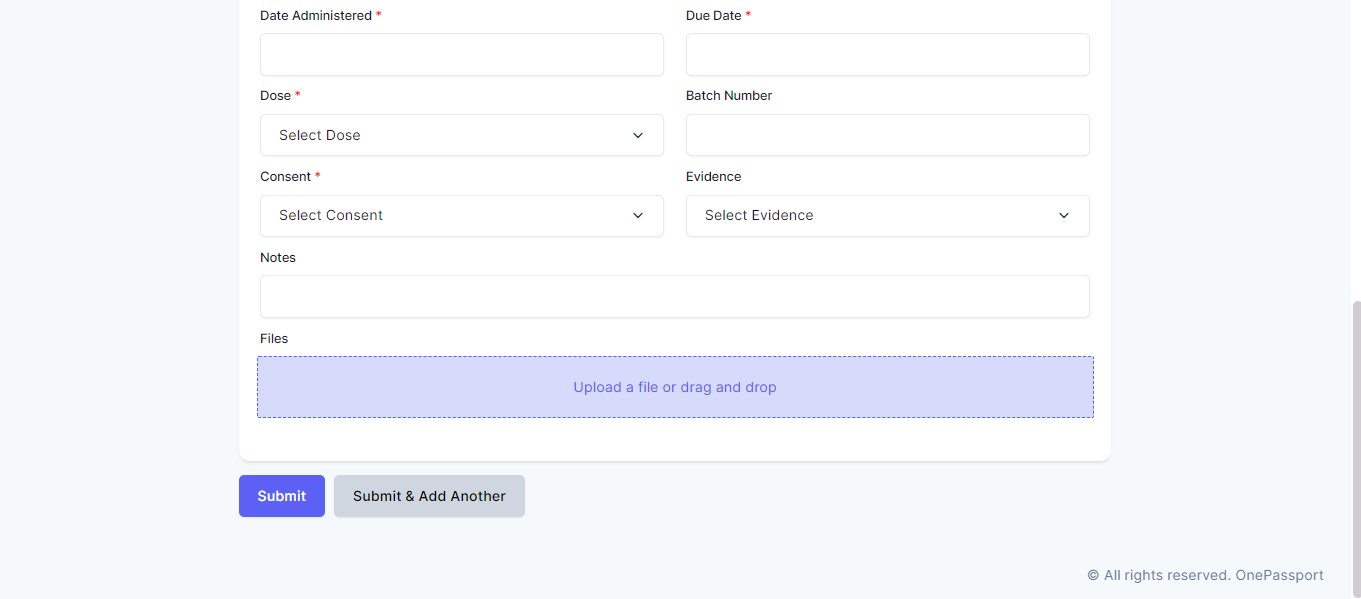Open the Select Consent dropdown
This screenshot has height=599, width=1361.
point(461,215)
